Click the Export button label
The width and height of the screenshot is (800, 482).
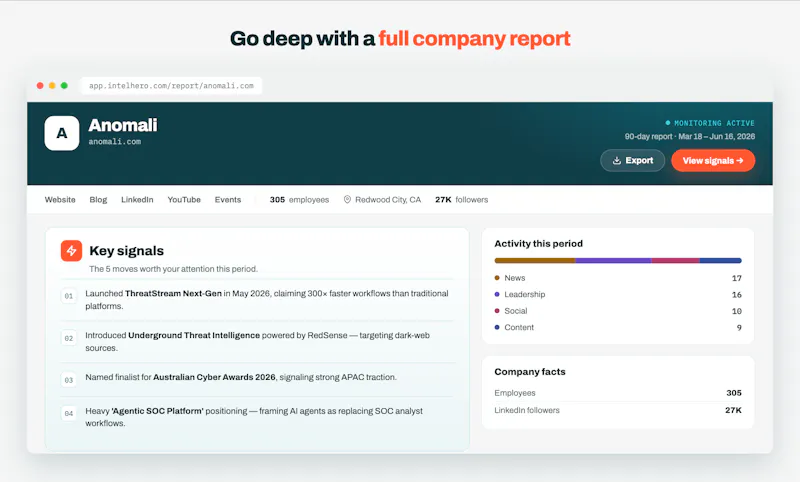639,161
